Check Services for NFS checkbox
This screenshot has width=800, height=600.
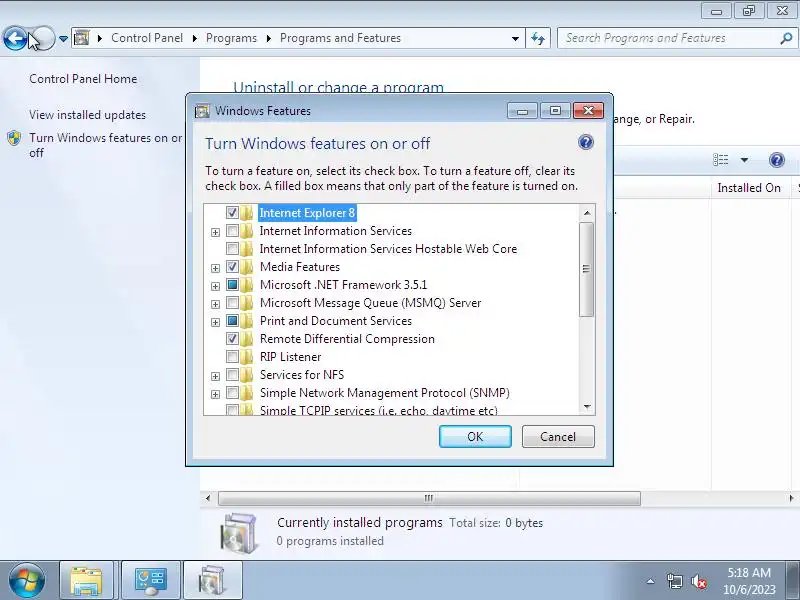pos(232,374)
